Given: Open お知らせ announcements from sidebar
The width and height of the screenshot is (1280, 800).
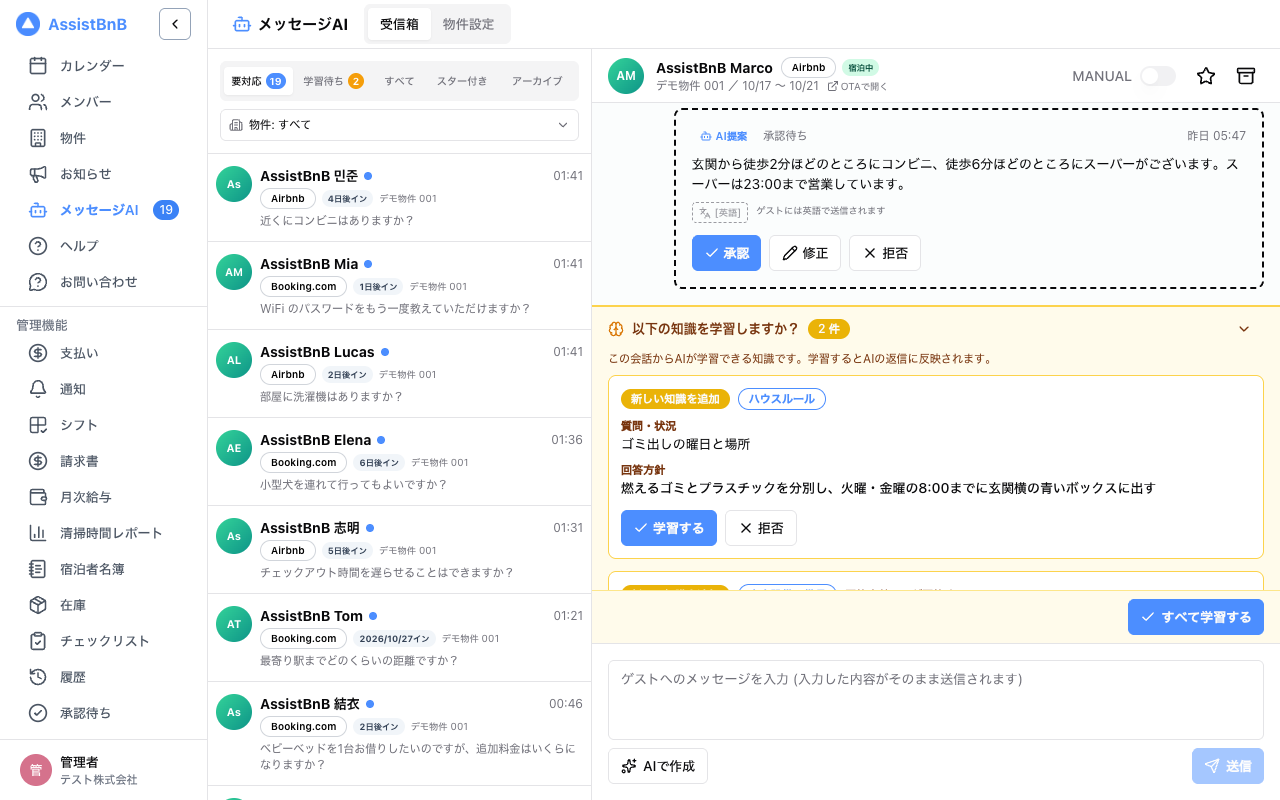Looking at the screenshot, I should [104, 174].
